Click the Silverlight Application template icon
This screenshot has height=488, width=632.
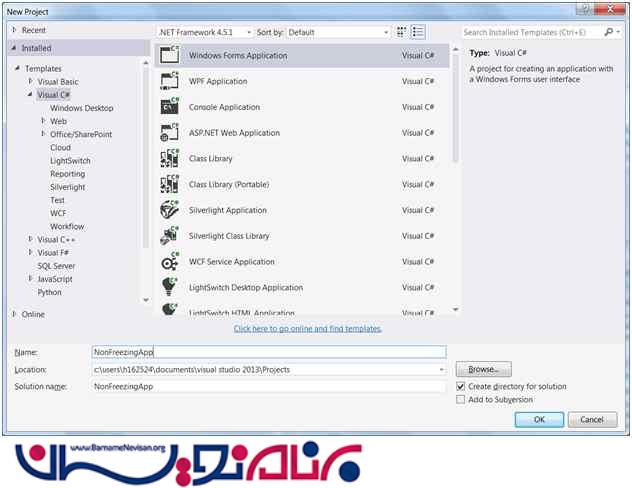click(170, 210)
